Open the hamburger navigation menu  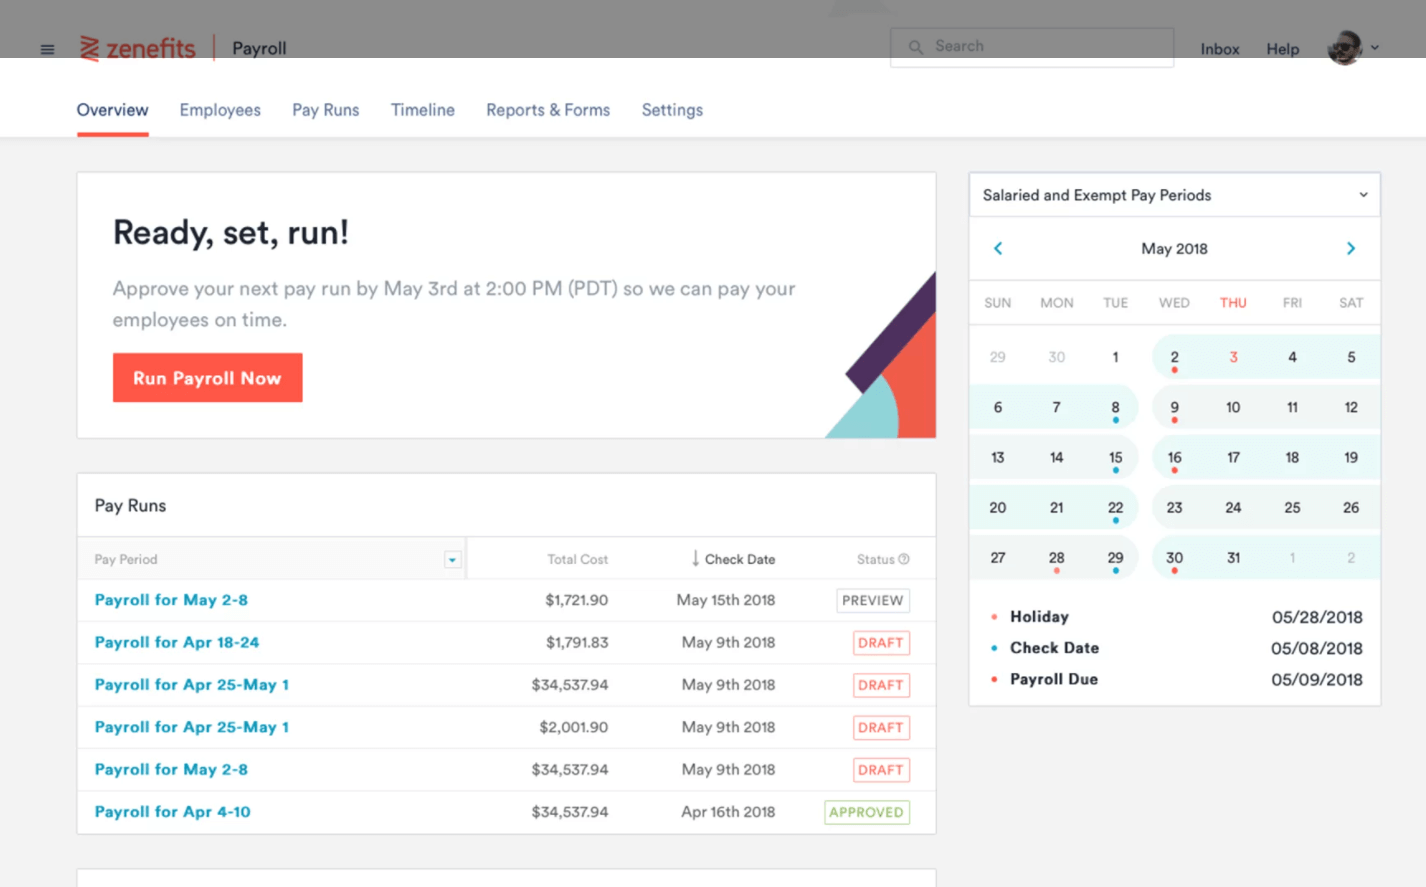[x=46, y=48]
